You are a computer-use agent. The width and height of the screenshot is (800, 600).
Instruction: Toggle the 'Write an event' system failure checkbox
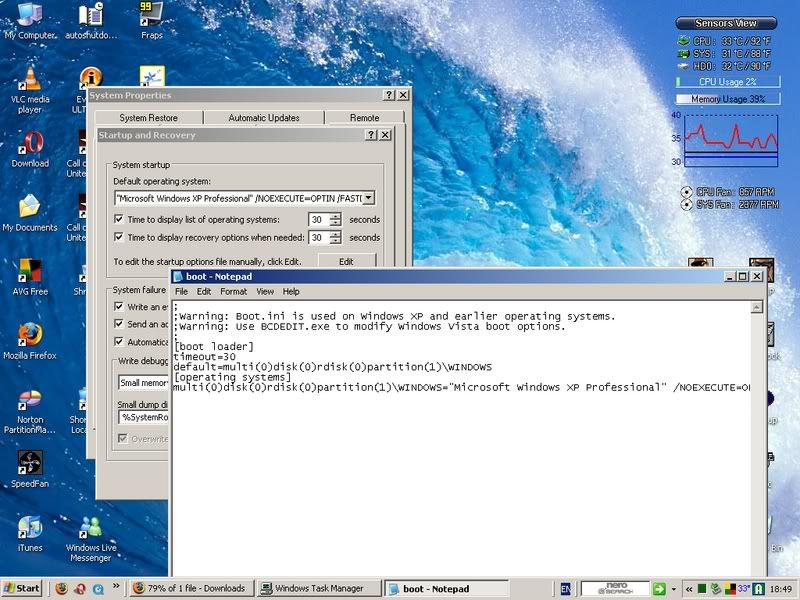tap(119, 307)
